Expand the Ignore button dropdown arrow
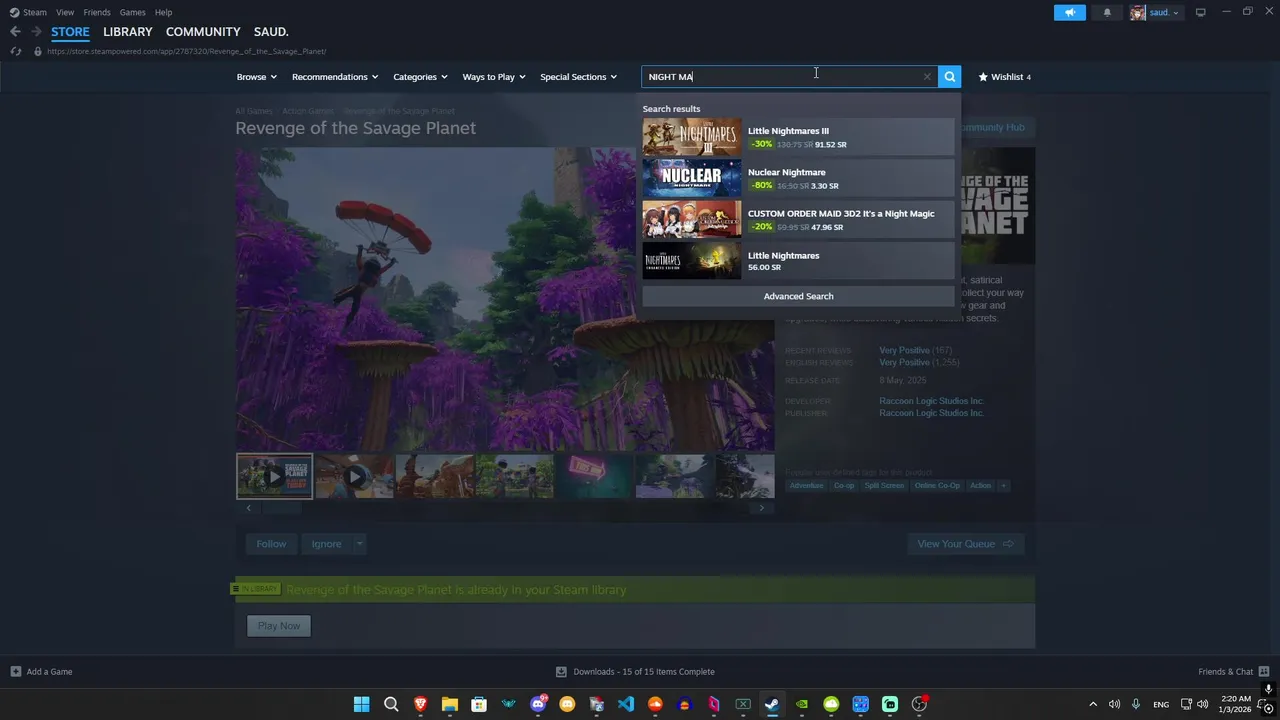1280x720 pixels. 360,544
